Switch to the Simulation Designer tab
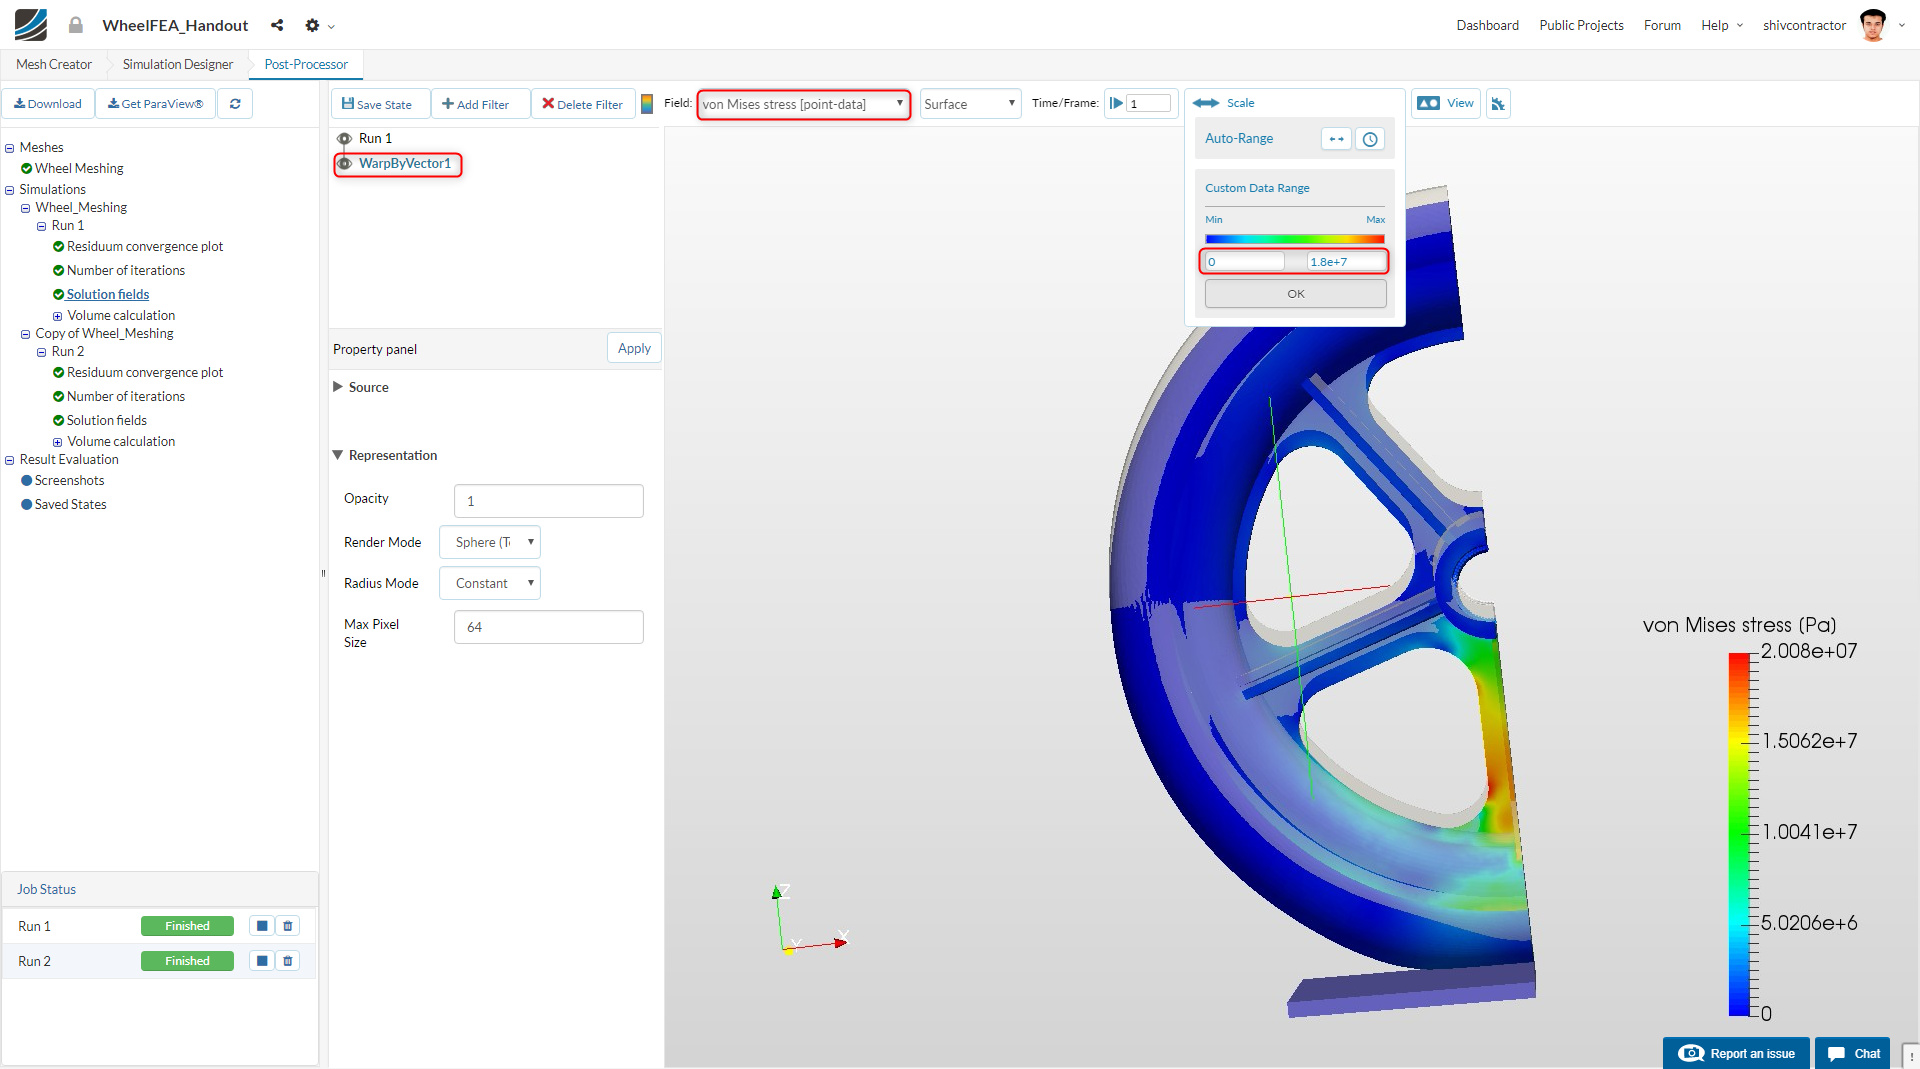Viewport: 1920px width, 1069px height. 178,64
